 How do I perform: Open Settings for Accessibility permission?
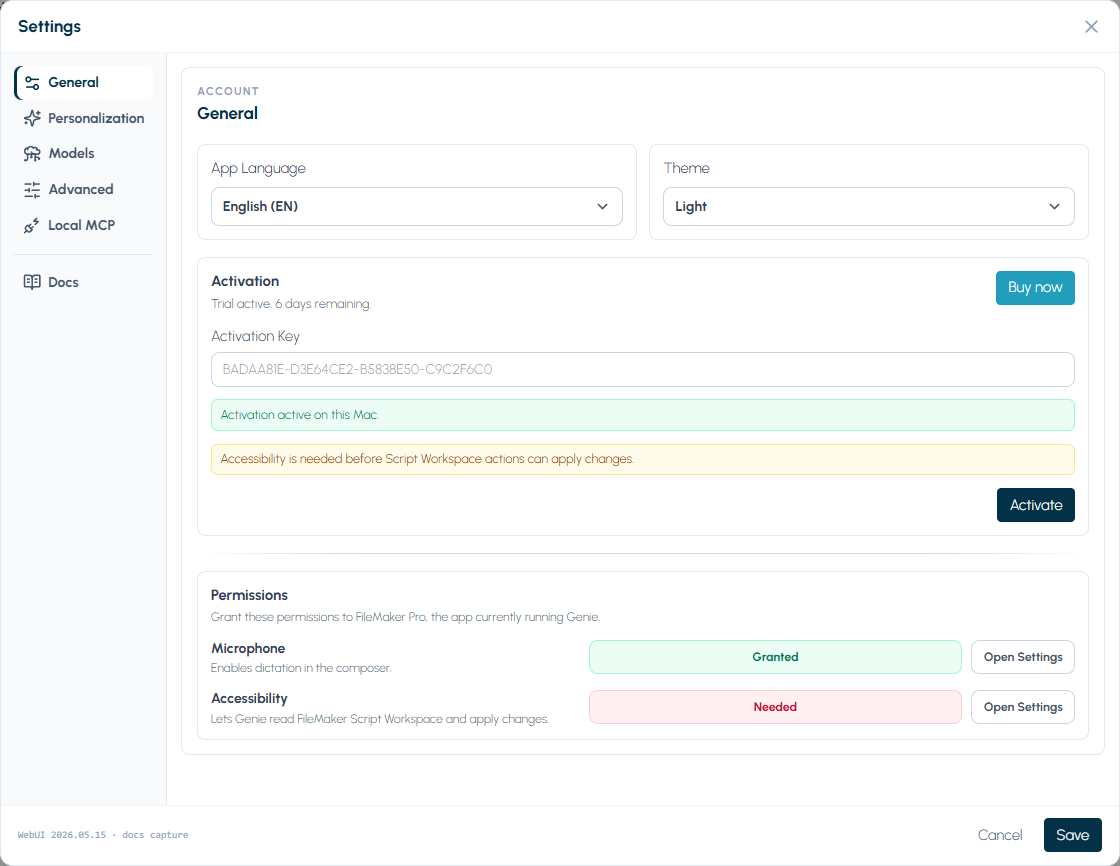(1023, 707)
